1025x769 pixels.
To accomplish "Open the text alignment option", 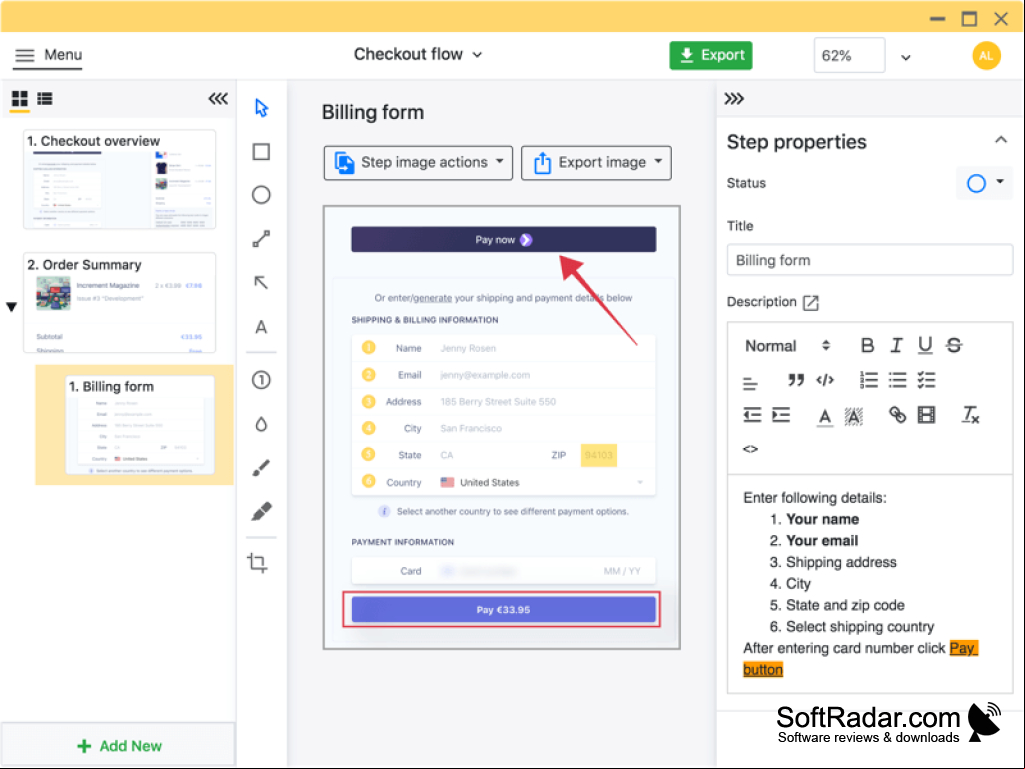I will (x=750, y=383).
